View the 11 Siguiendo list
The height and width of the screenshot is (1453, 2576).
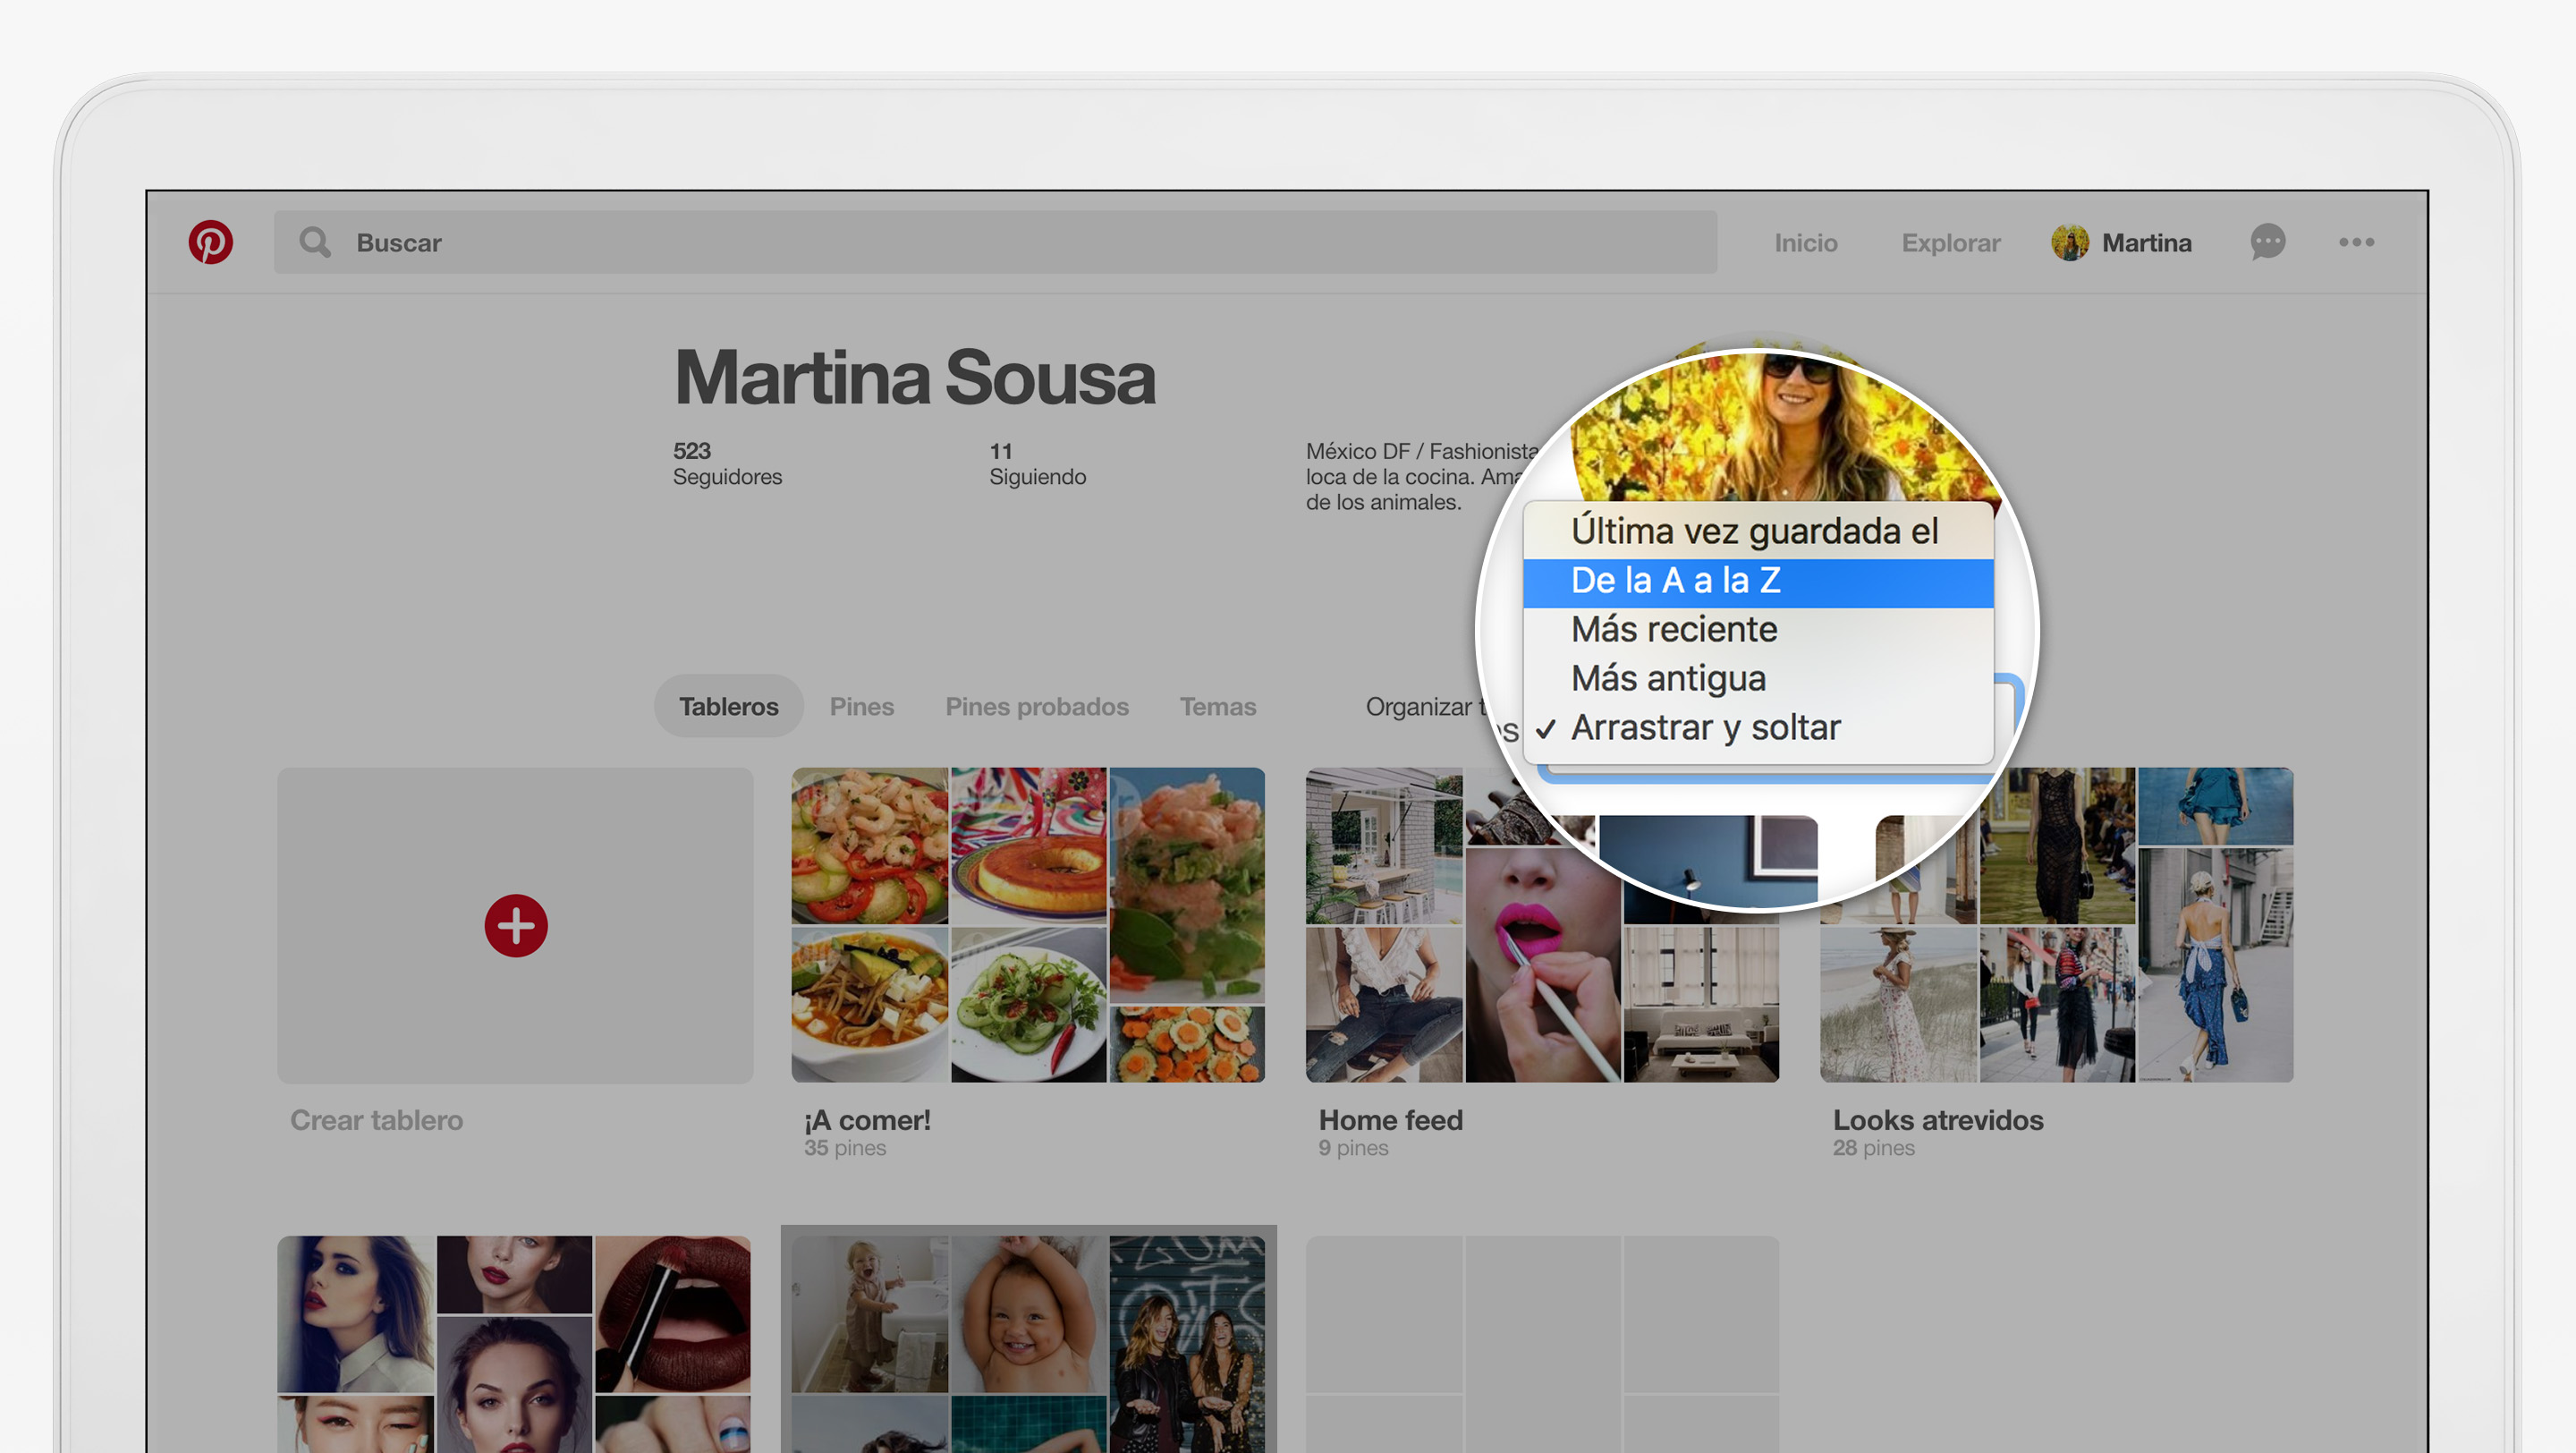coord(1037,464)
